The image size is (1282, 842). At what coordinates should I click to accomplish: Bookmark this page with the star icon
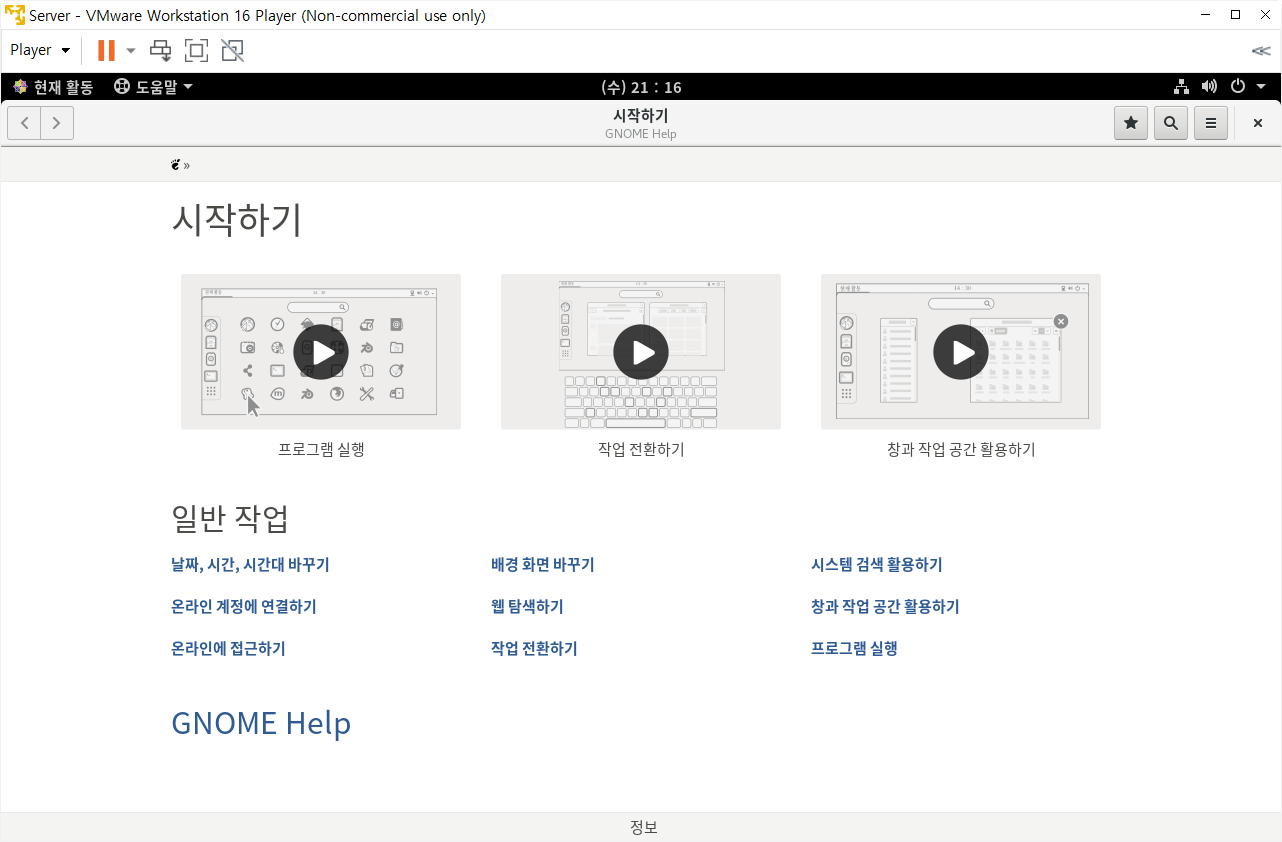point(1131,123)
